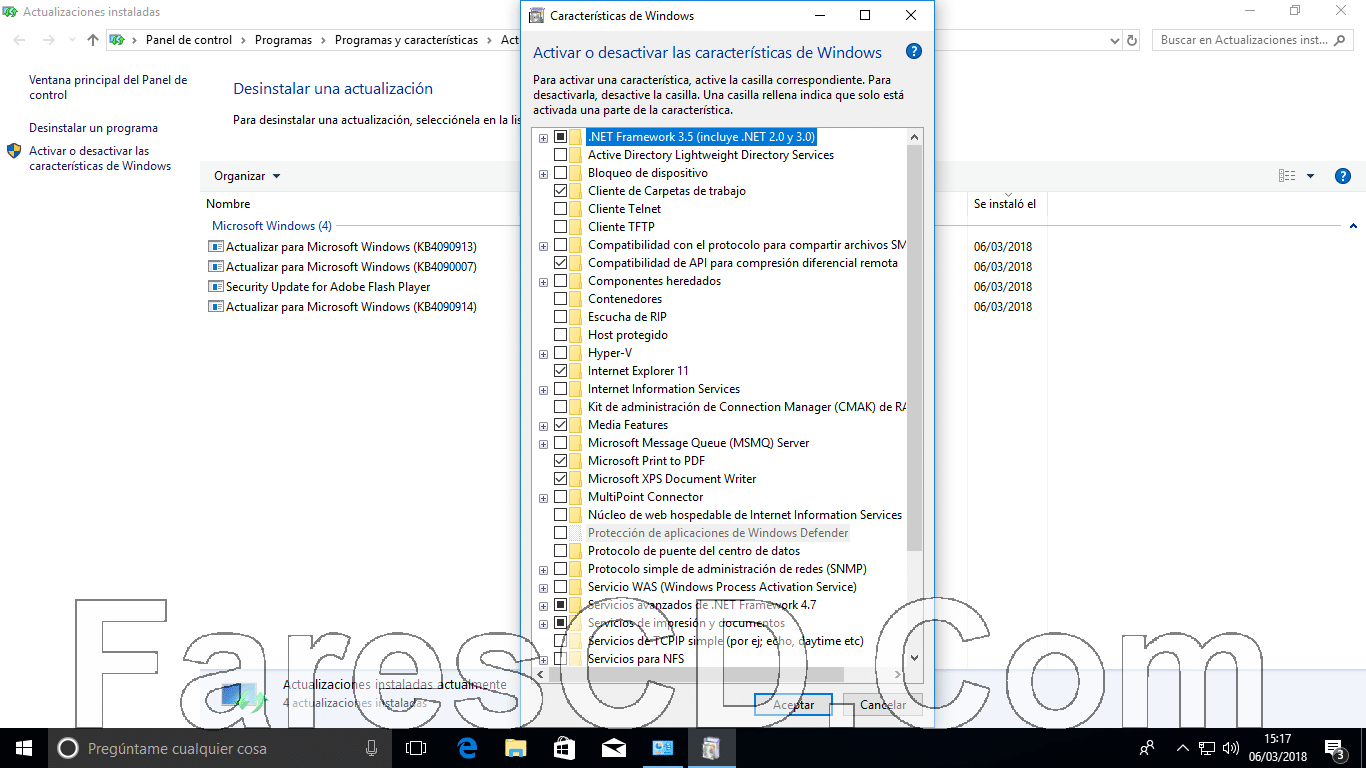Open File Explorer from taskbar
The height and width of the screenshot is (768, 1366).
tap(515, 748)
